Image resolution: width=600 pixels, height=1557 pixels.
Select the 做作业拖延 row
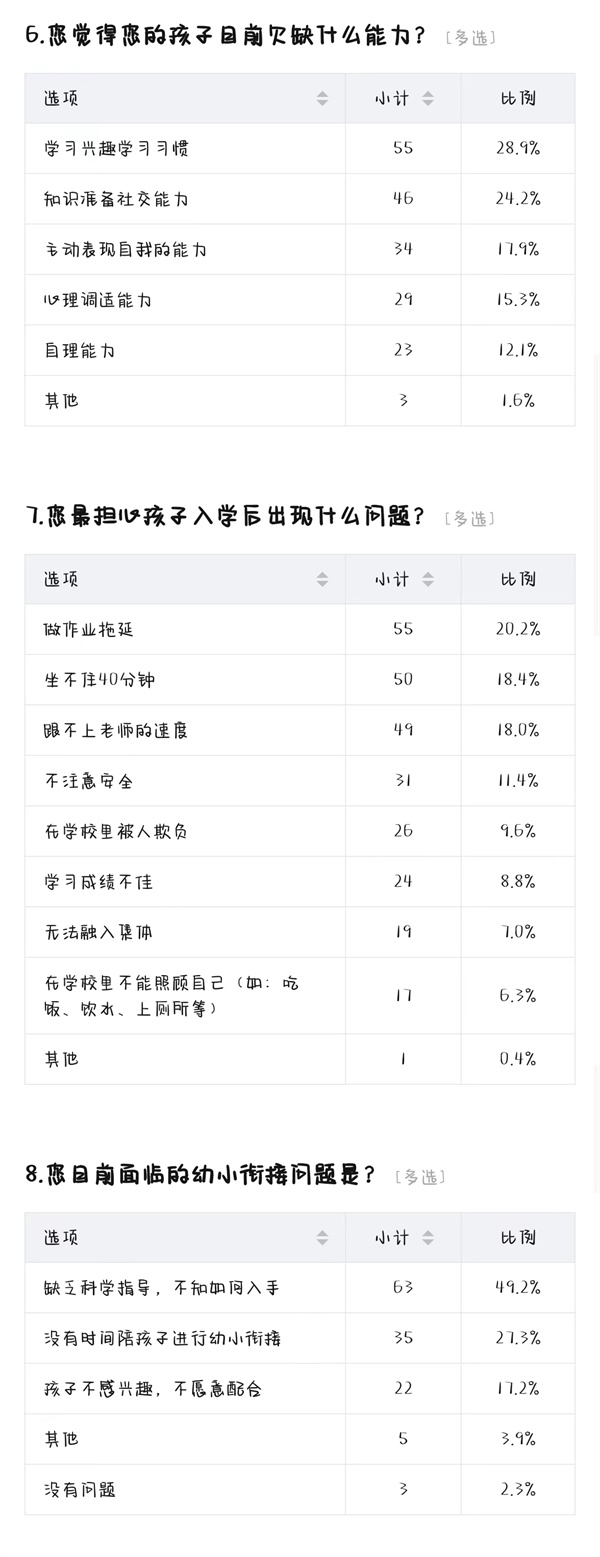click(x=300, y=629)
